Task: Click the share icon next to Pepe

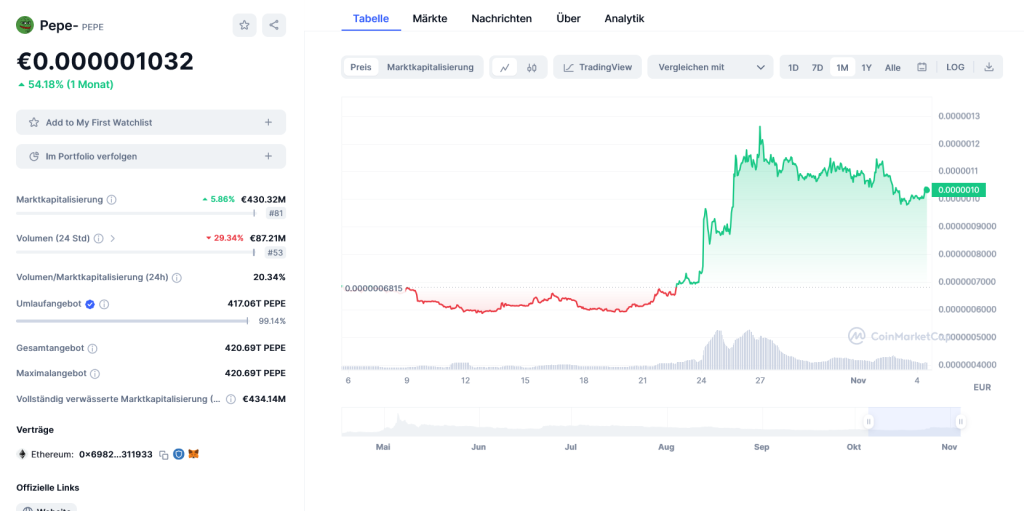Action: (x=274, y=25)
